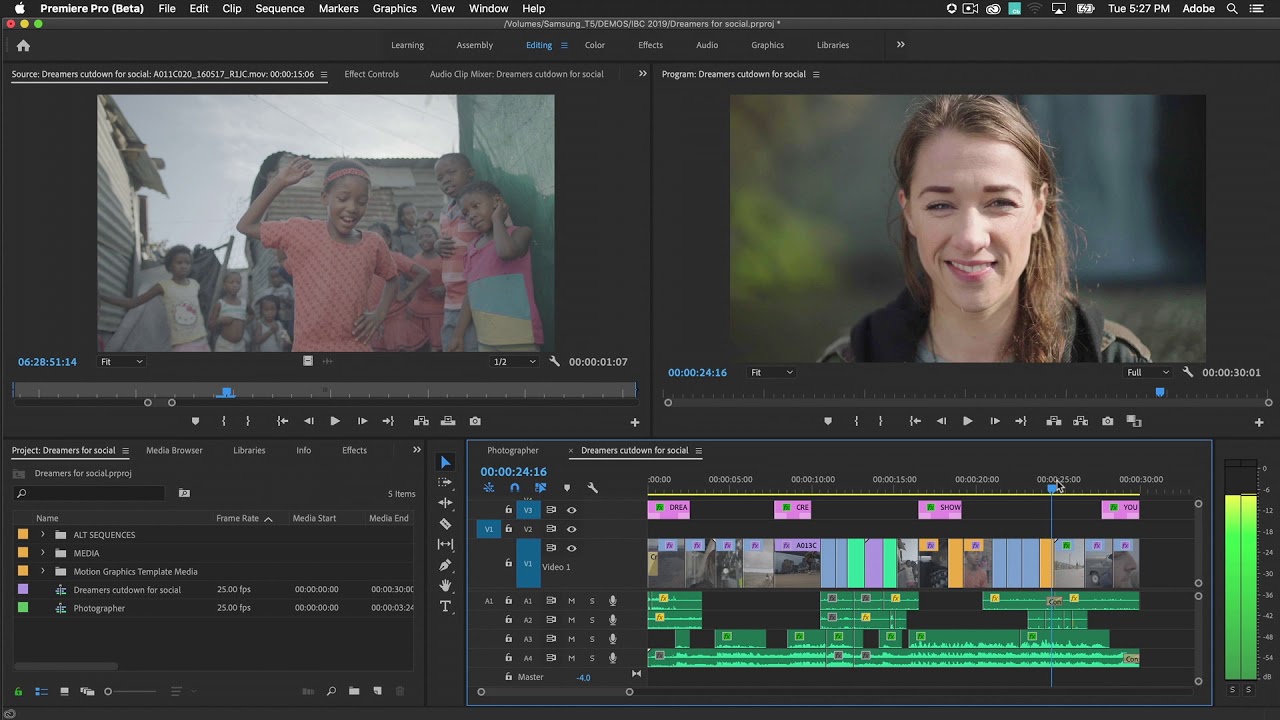
Task: Open the timeline settings wrench menu
Action: [593, 488]
